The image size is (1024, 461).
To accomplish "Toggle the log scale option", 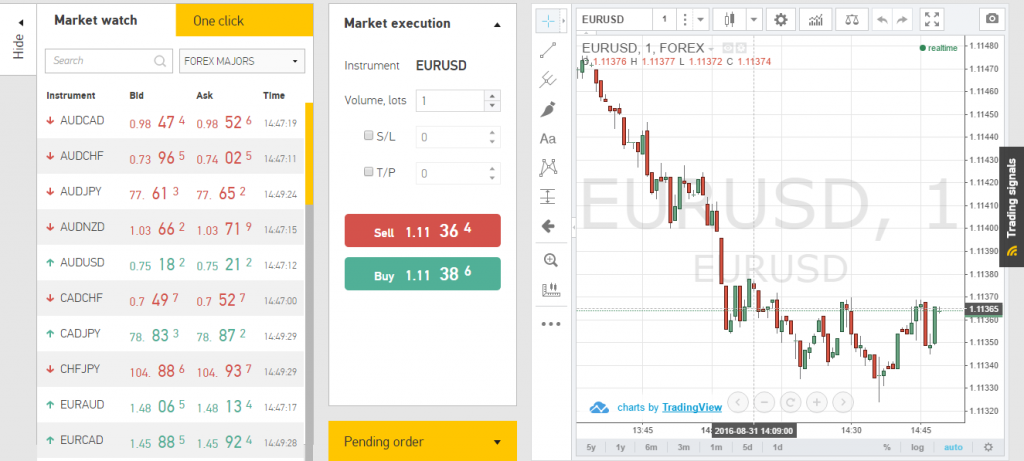I will click(x=918, y=447).
